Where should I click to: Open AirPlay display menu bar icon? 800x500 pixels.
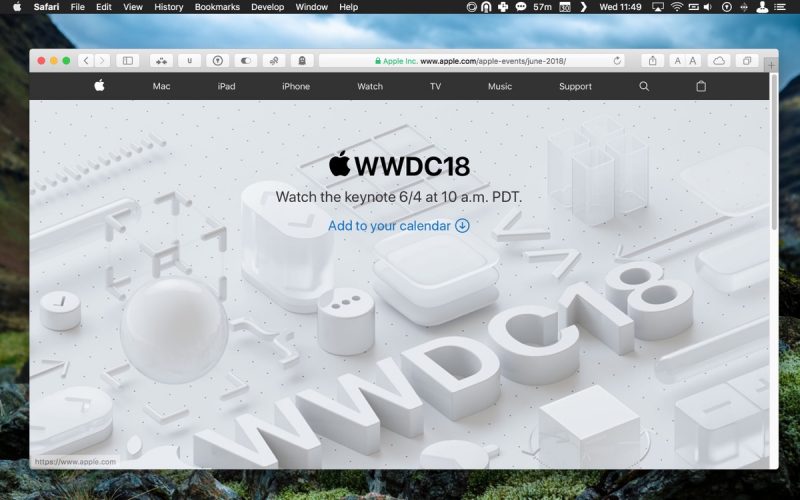point(658,7)
